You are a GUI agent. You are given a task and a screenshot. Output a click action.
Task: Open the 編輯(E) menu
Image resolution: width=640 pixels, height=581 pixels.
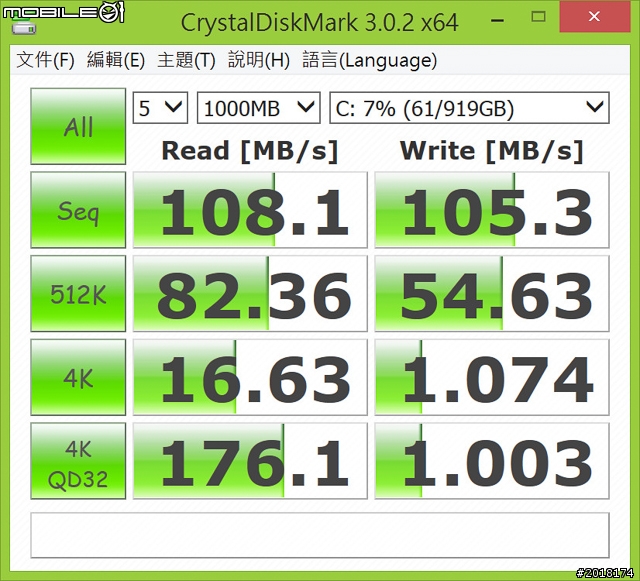pyautogui.click(x=116, y=60)
